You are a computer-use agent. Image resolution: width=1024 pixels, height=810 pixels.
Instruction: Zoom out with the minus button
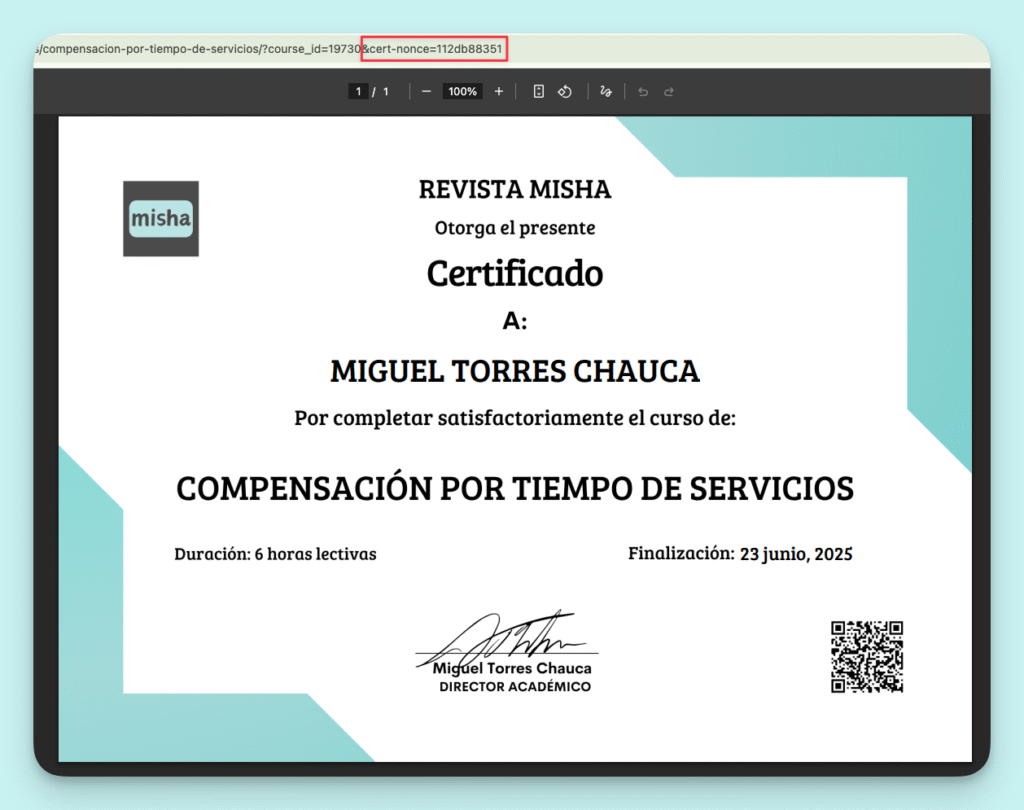point(426,91)
